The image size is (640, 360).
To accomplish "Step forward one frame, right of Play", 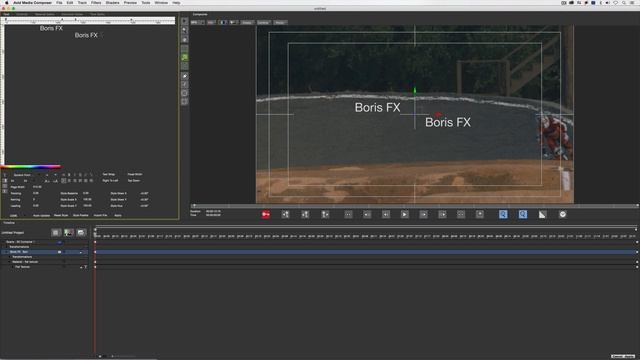I will tap(424, 214).
